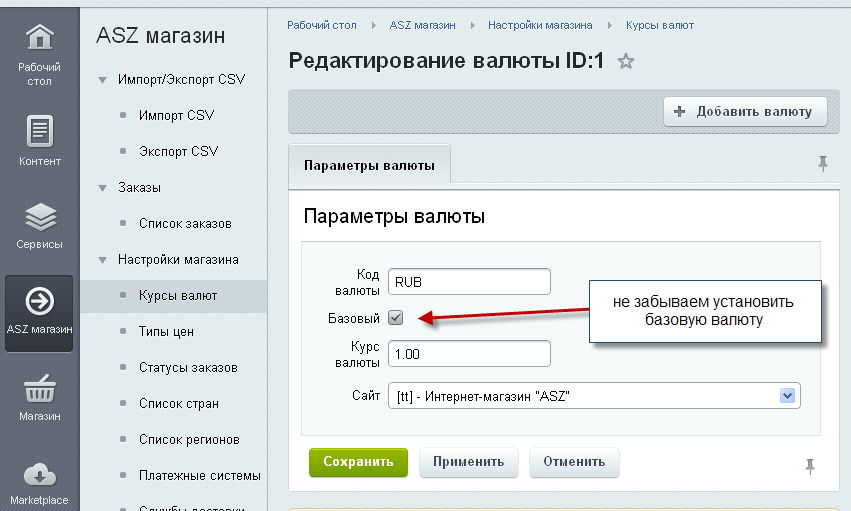
Task: Open the Рабочий стол sidebar section
Action: tap(40, 55)
